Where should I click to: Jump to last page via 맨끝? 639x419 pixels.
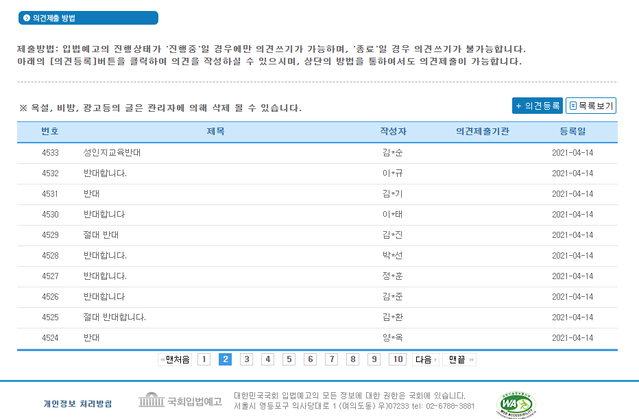pos(459,359)
